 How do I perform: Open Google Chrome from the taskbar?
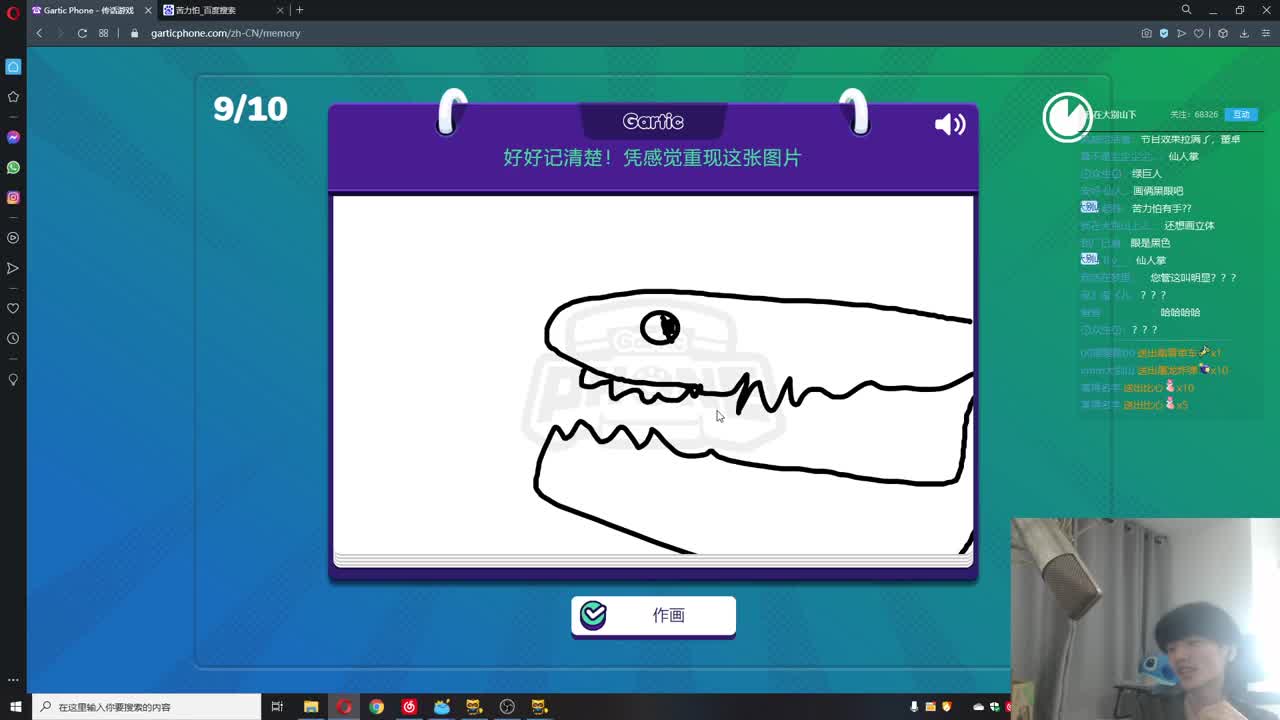(x=377, y=706)
